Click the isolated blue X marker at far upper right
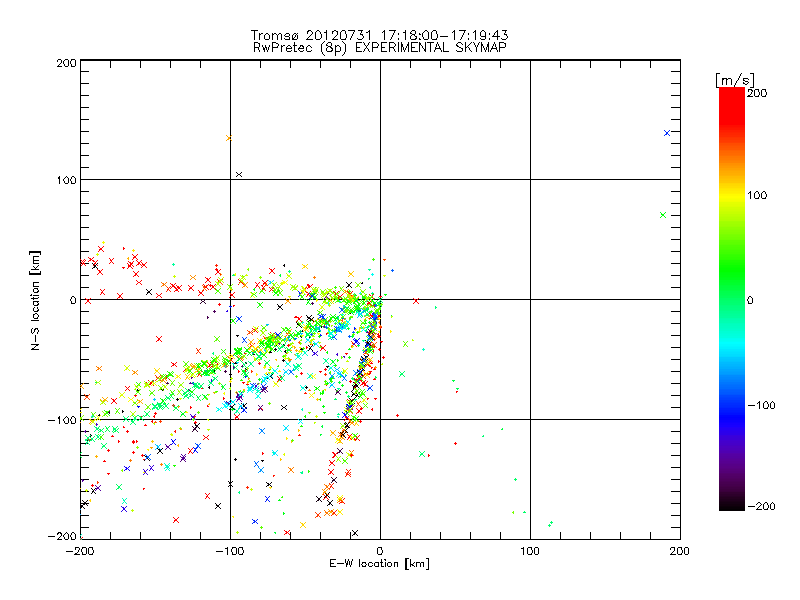The height and width of the screenshot is (600, 800). click(x=667, y=133)
